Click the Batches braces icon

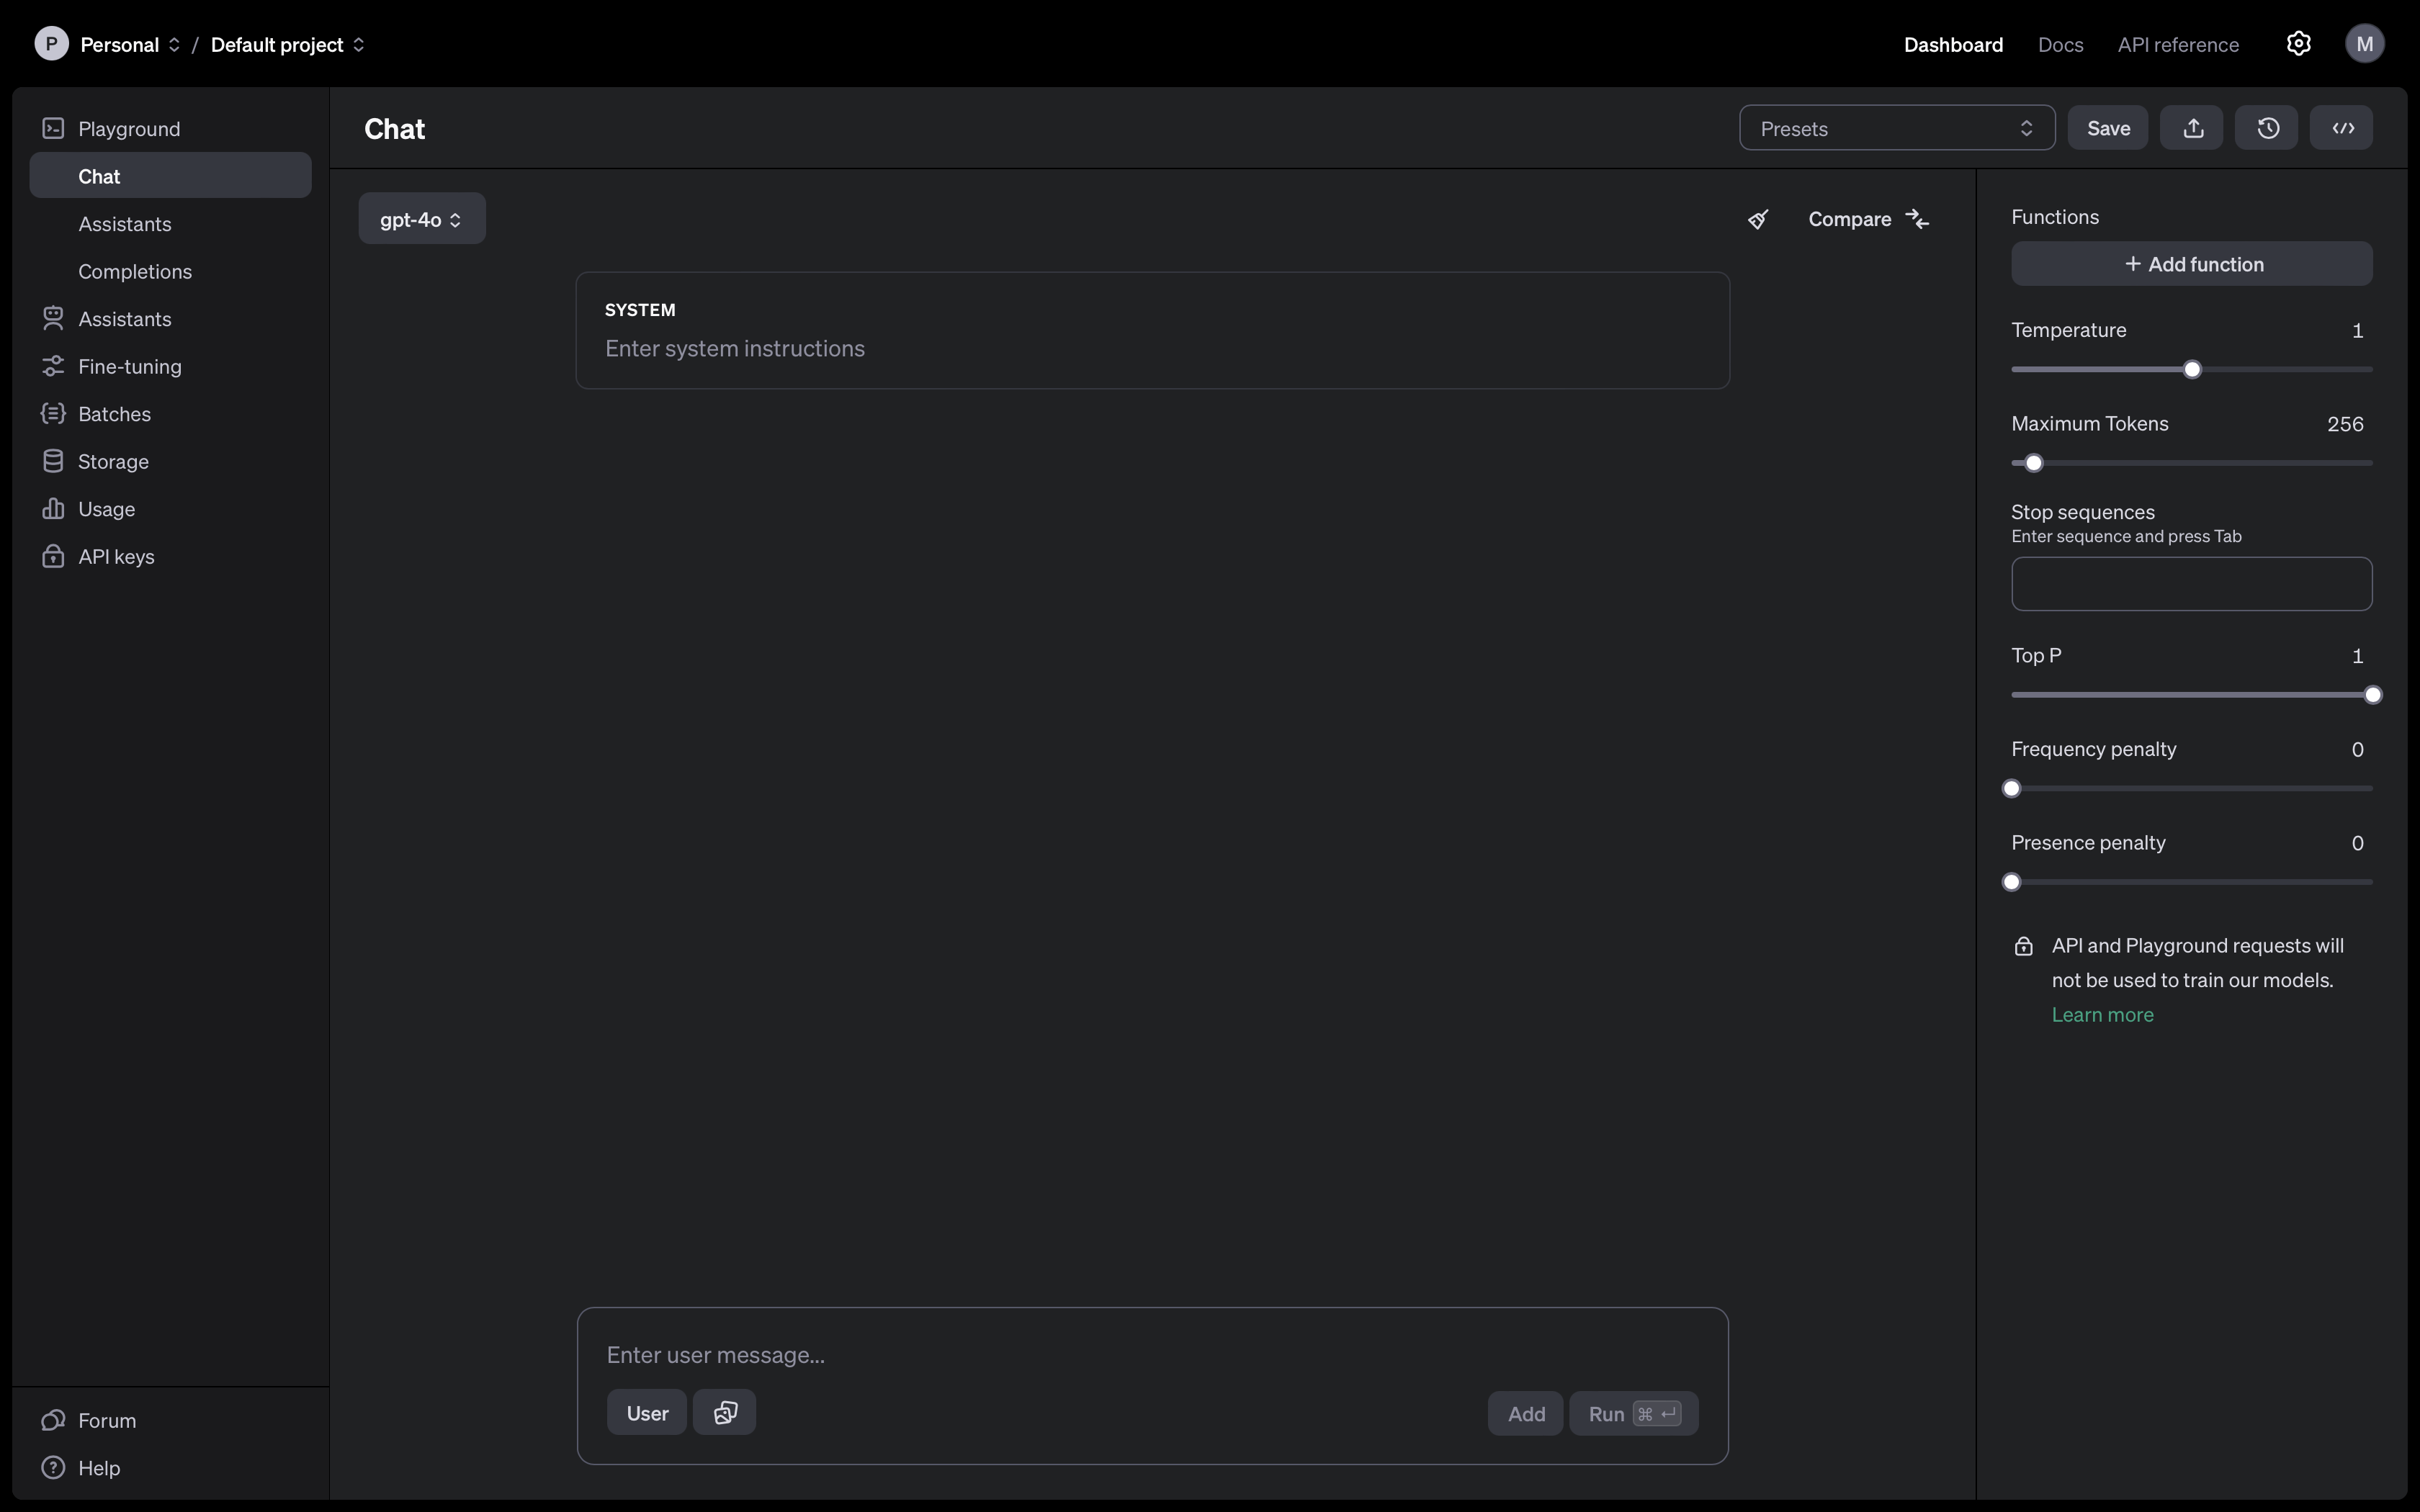click(53, 413)
